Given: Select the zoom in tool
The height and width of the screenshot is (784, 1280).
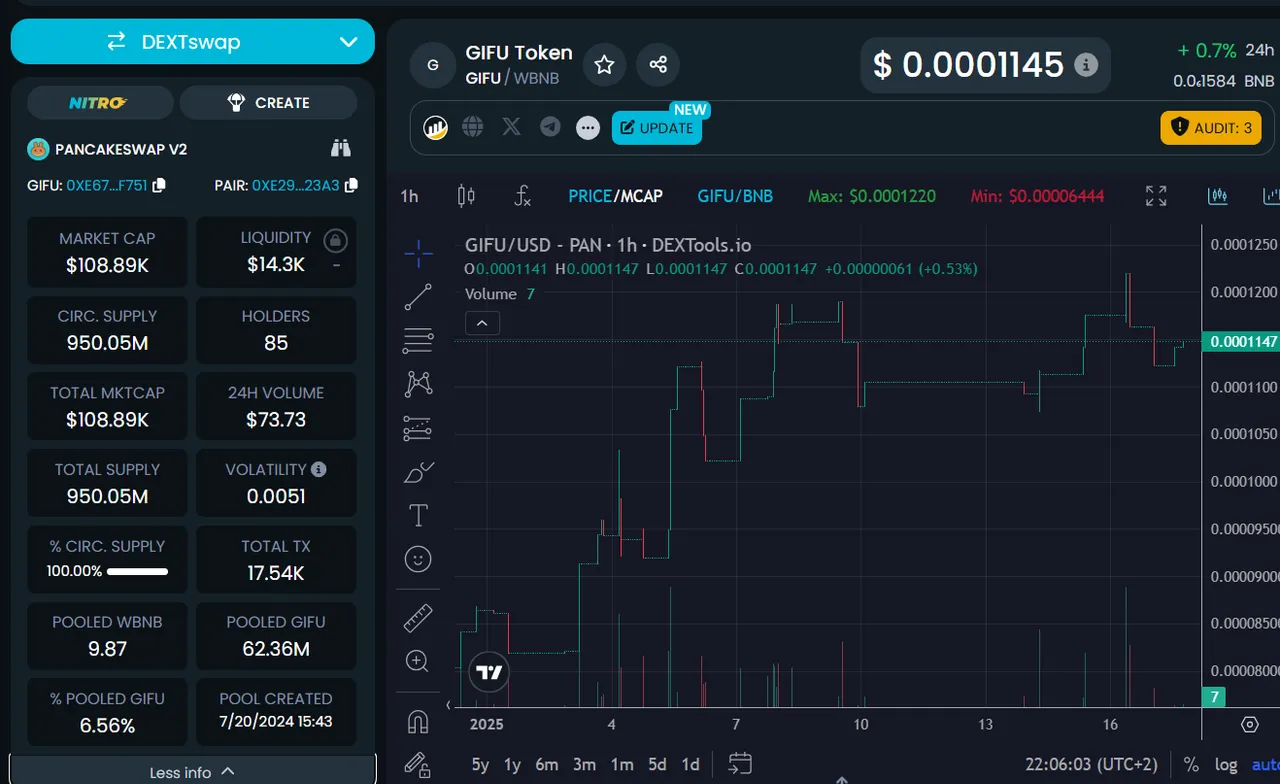Looking at the screenshot, I should (418, 661).
